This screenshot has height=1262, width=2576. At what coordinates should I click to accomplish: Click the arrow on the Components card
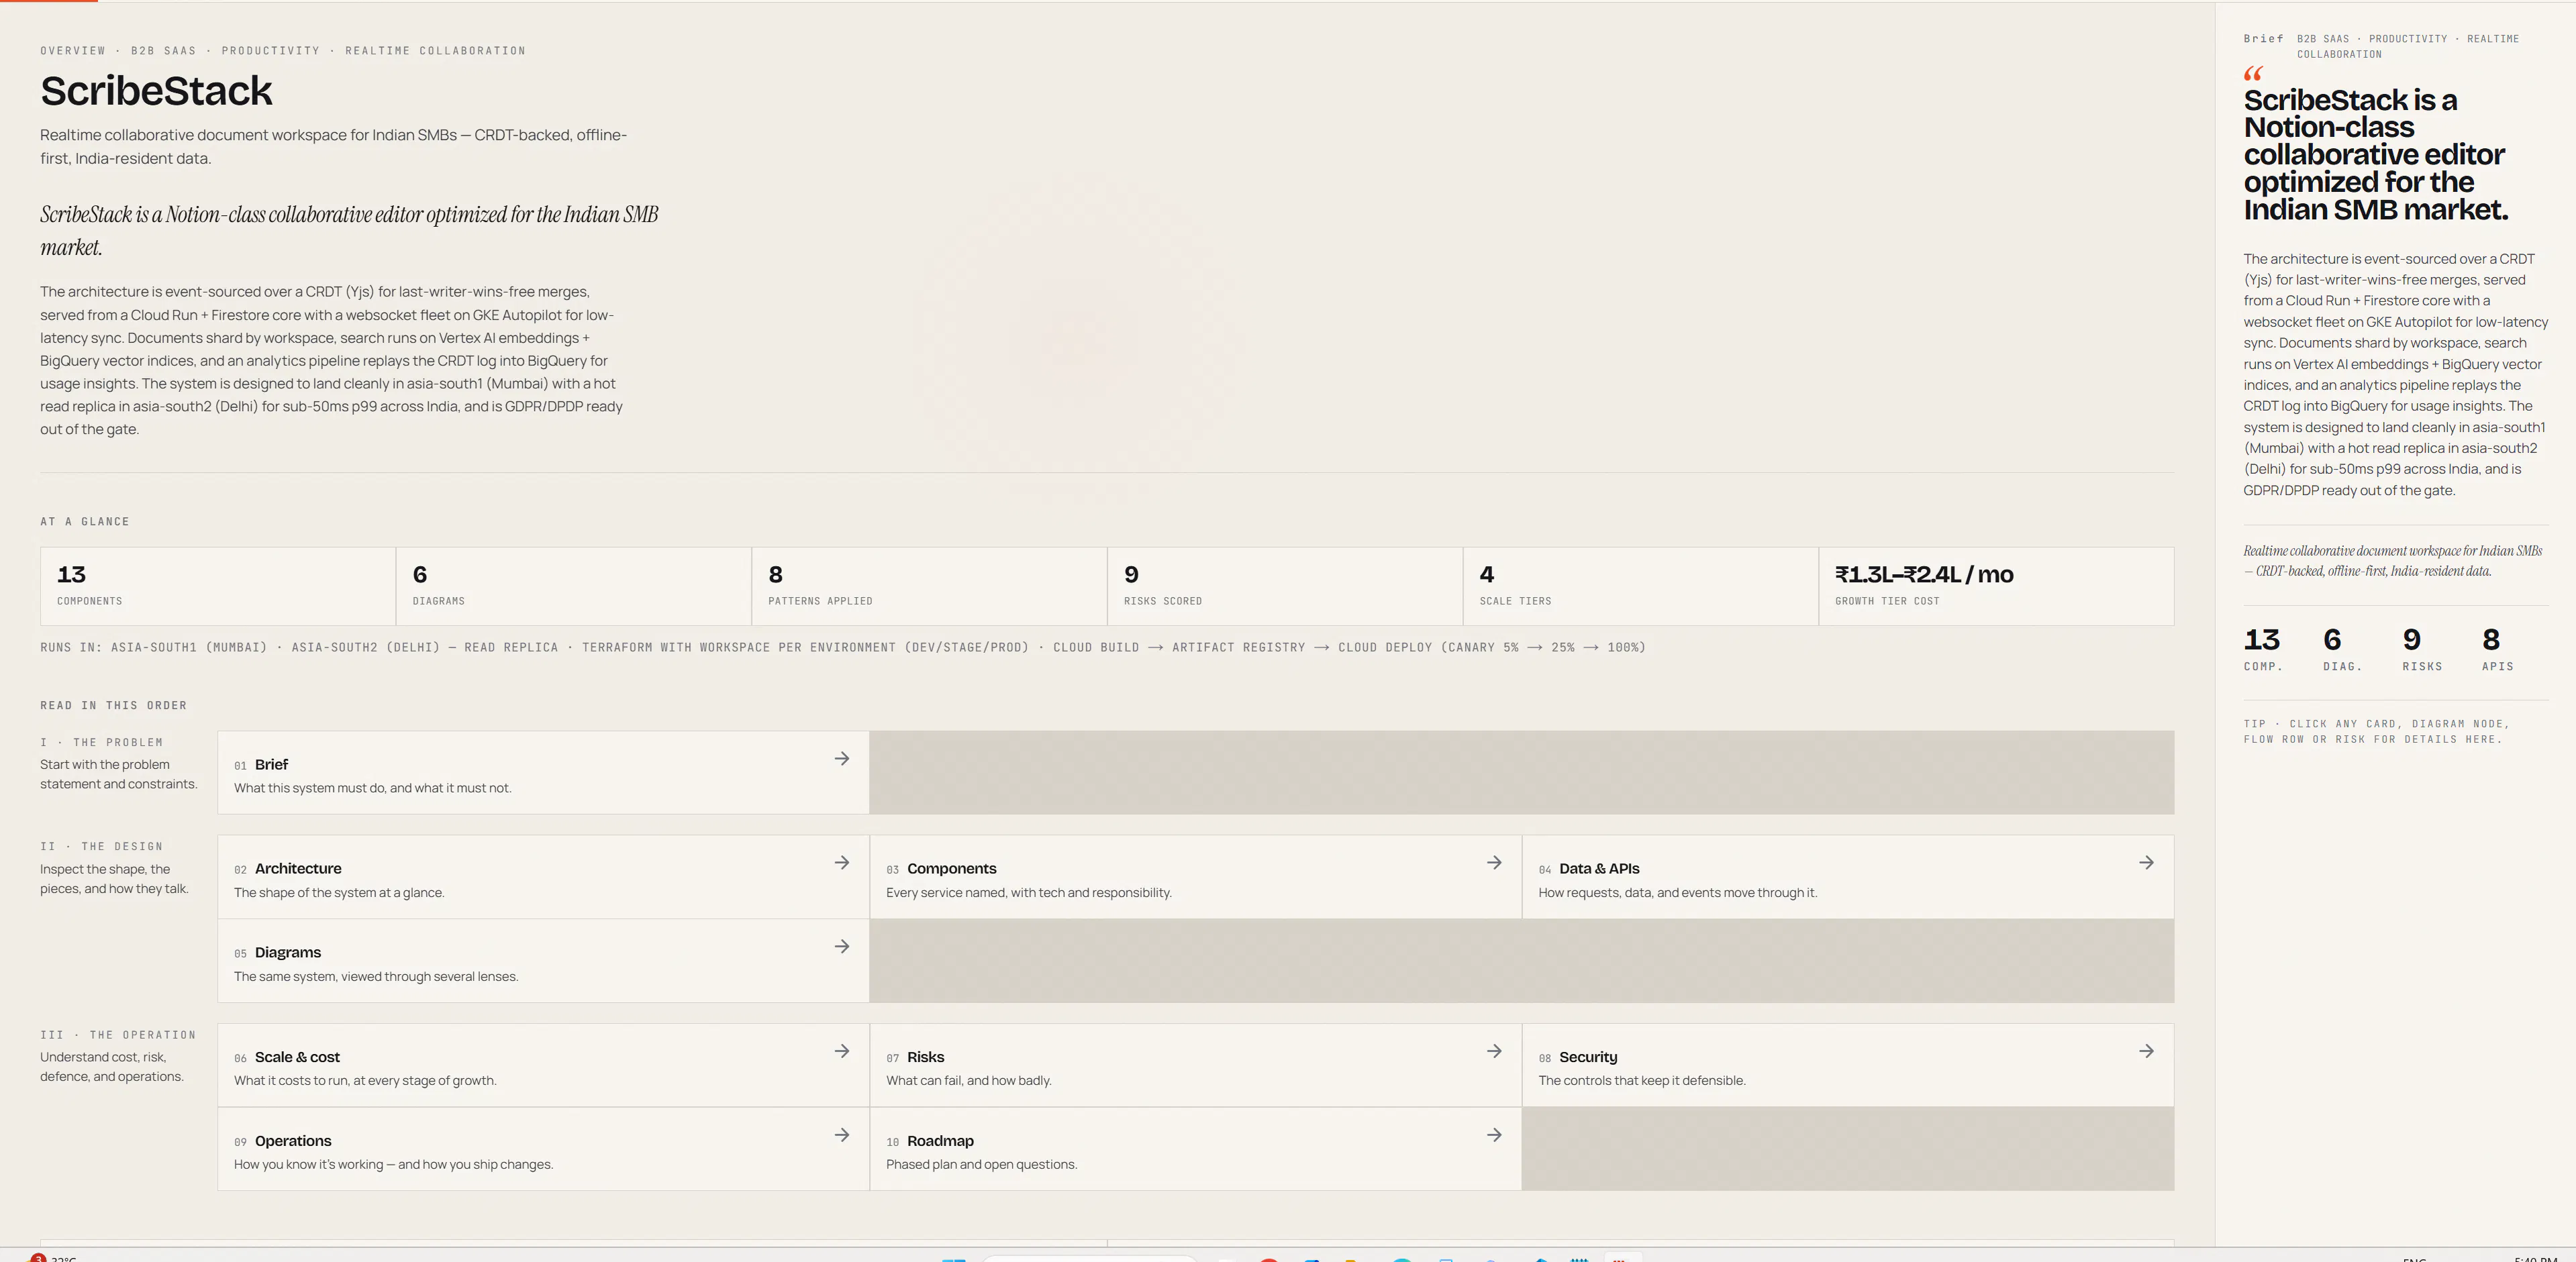[x=1494, y=863]
